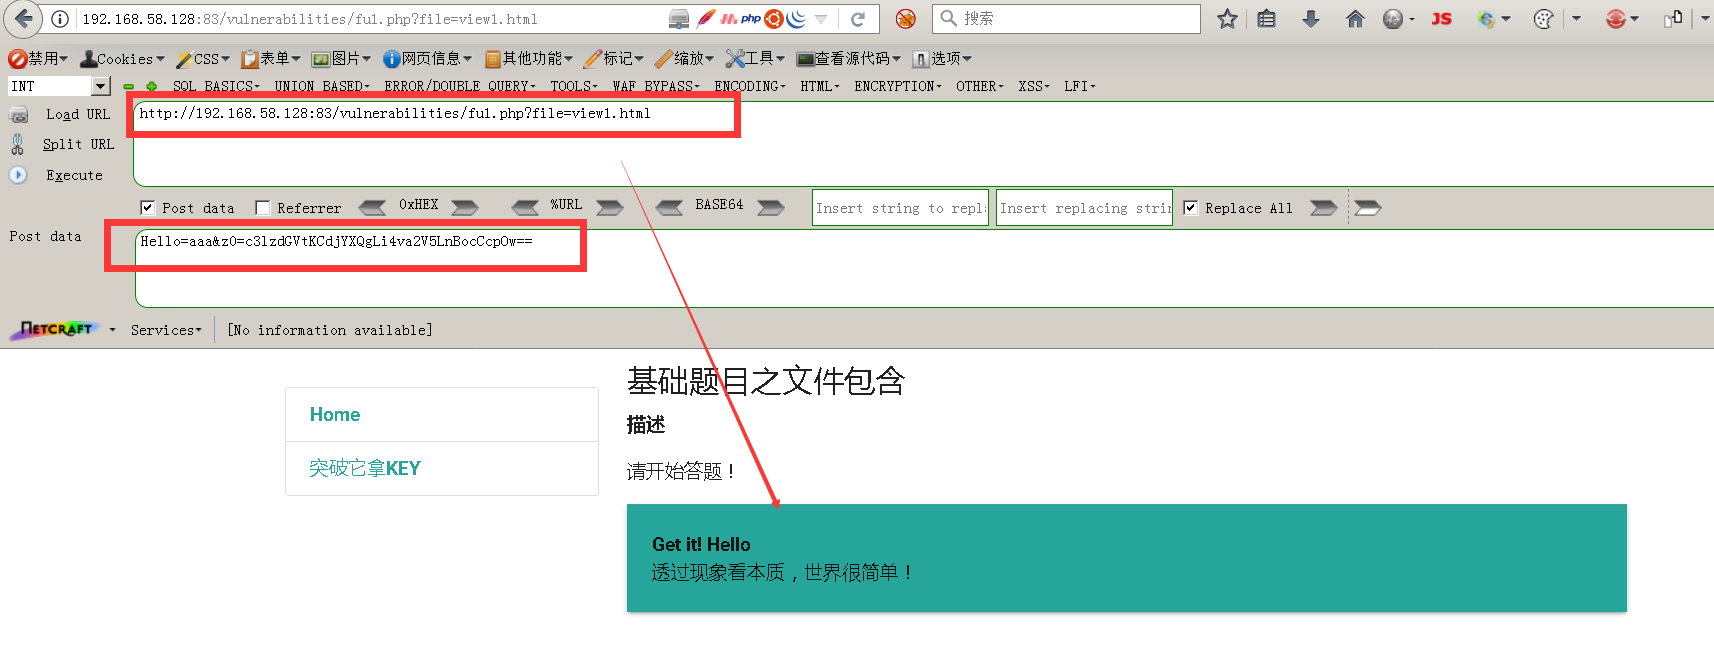Click the BASE64 decode left arrow

pyautogui.click(x=669, y=207)
